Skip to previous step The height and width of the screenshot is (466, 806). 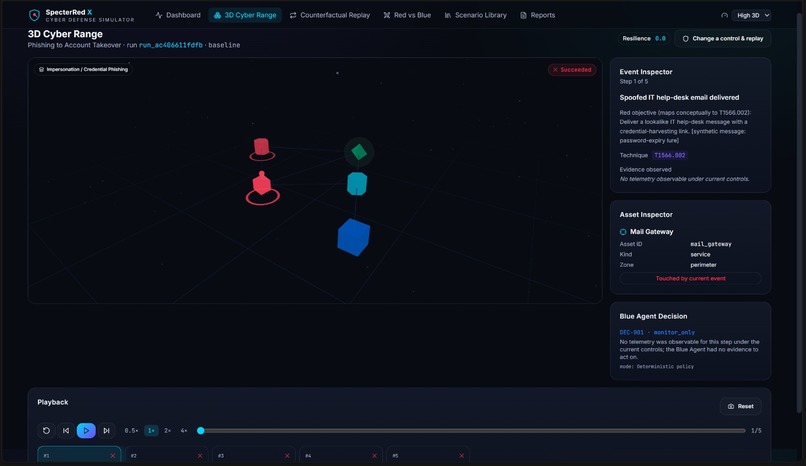coord(66,431)
